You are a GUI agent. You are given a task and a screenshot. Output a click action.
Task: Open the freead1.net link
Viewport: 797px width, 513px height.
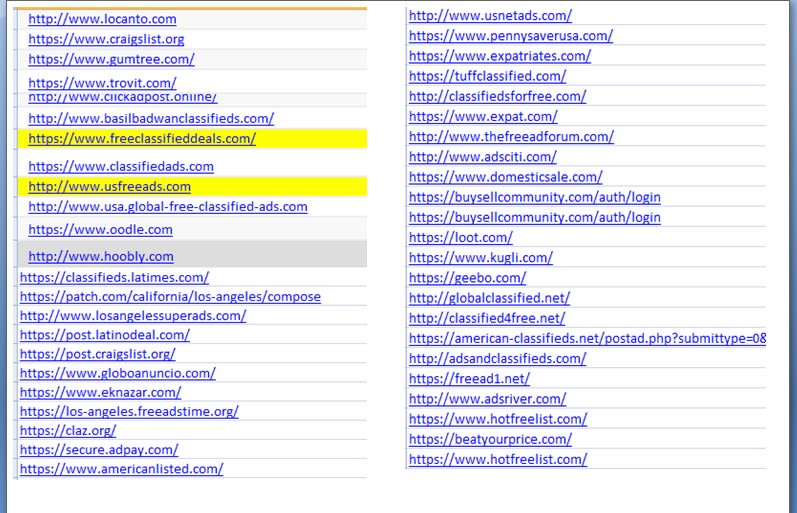click(469, 379)
